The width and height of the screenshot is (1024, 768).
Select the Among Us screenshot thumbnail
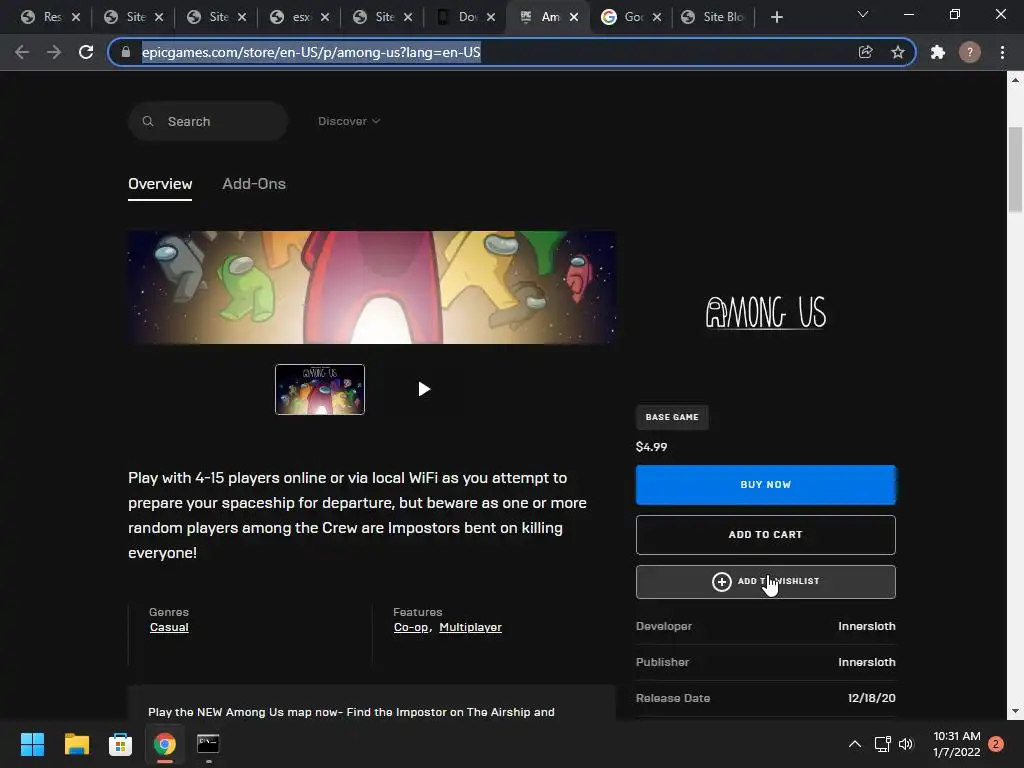[x=320, y=389]
